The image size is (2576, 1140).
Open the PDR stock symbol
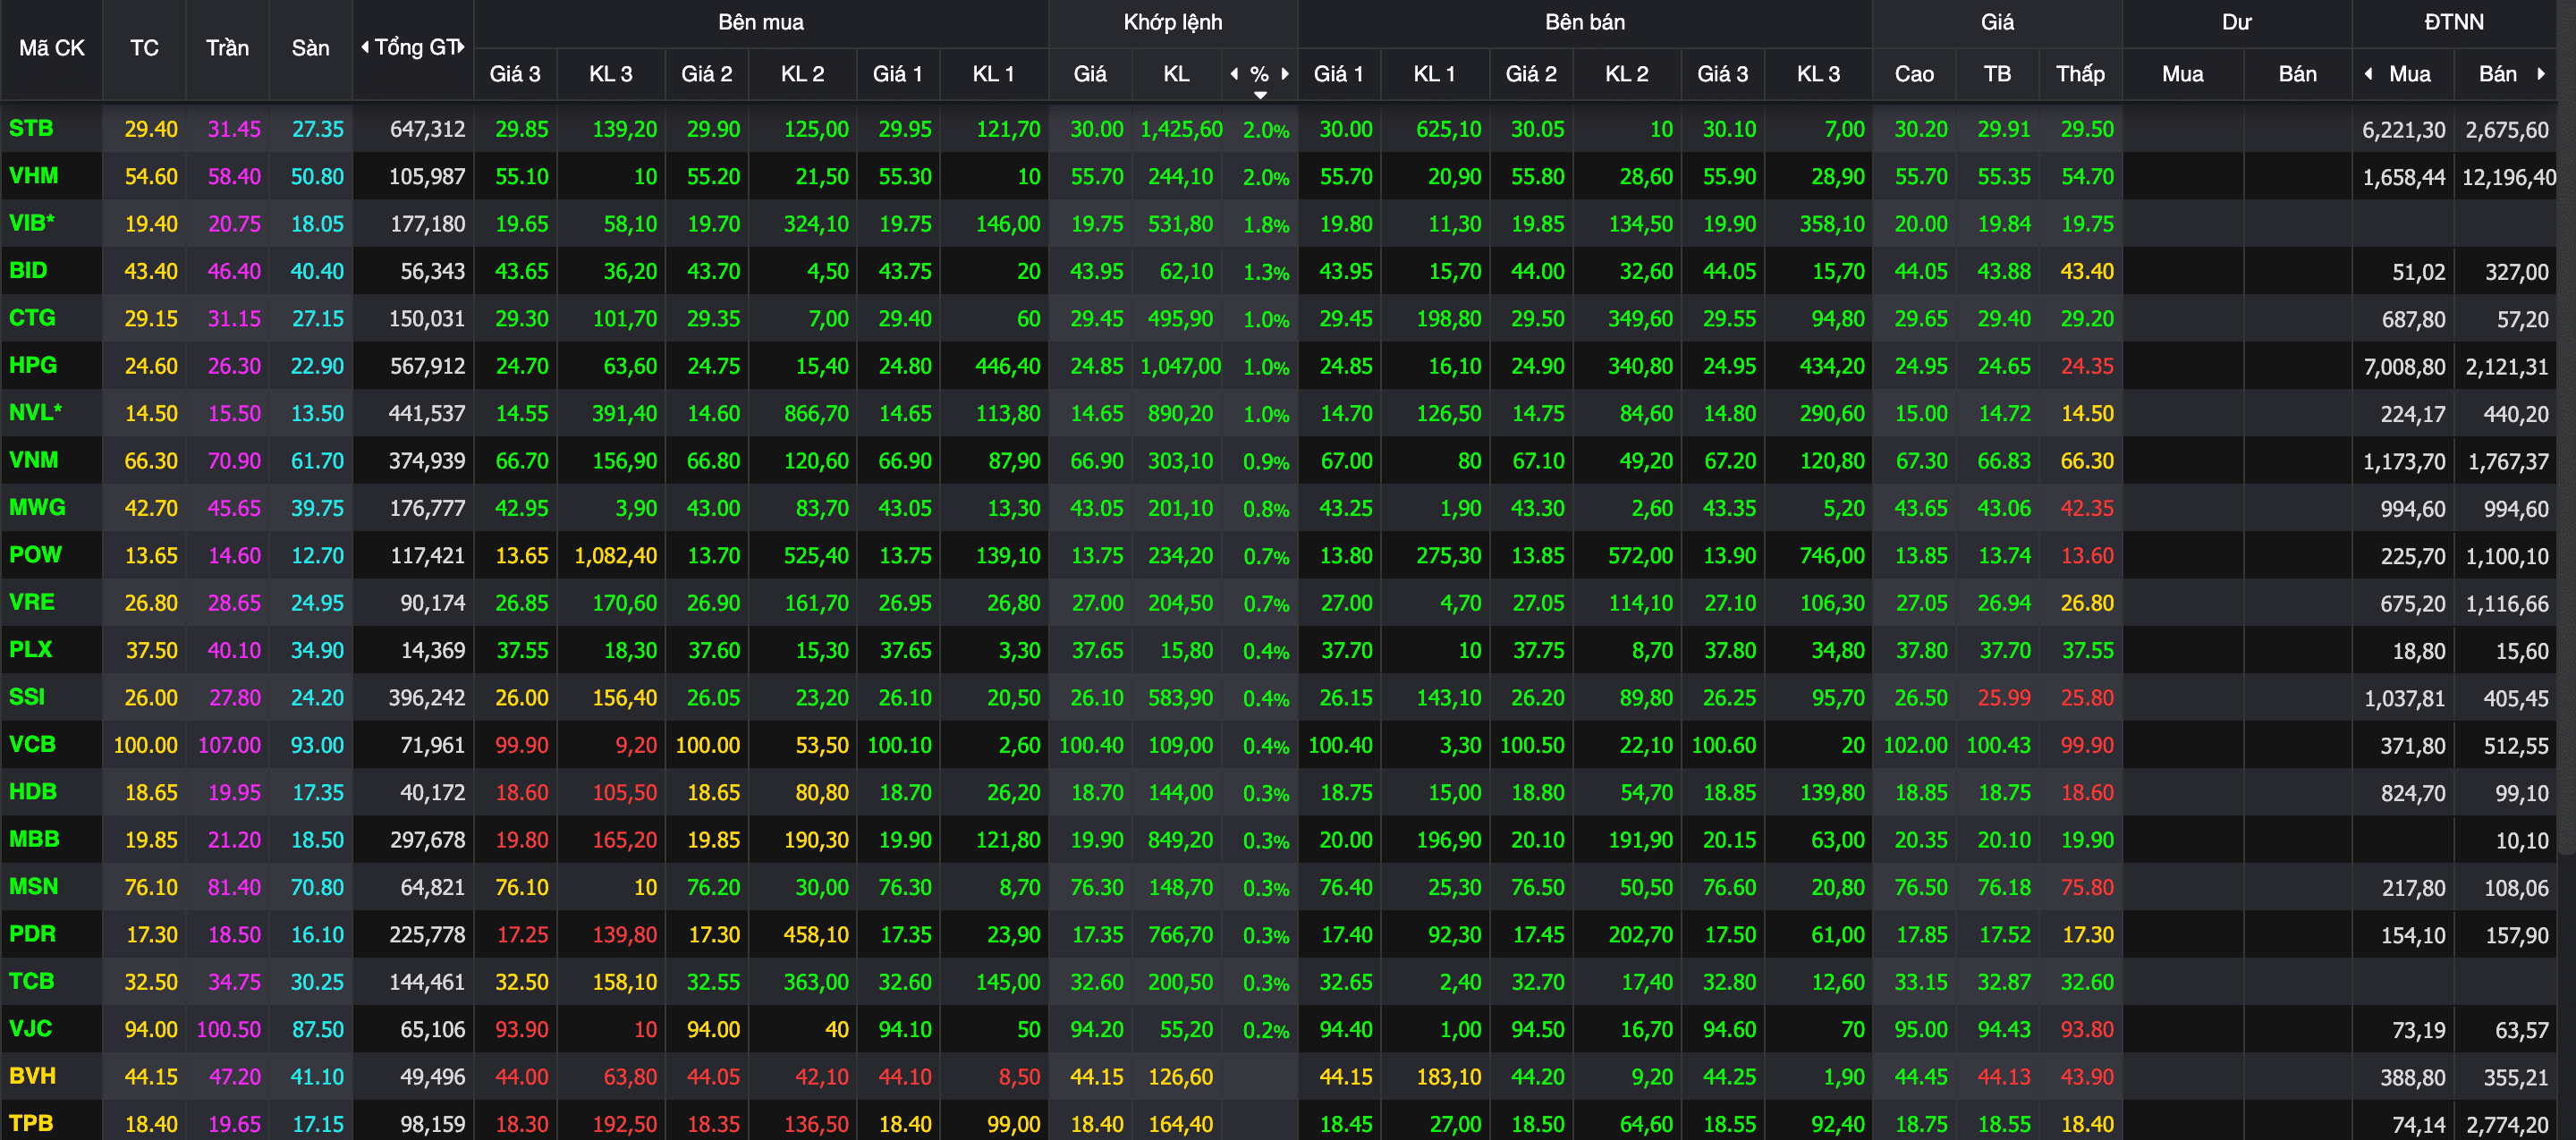point(33,933)
